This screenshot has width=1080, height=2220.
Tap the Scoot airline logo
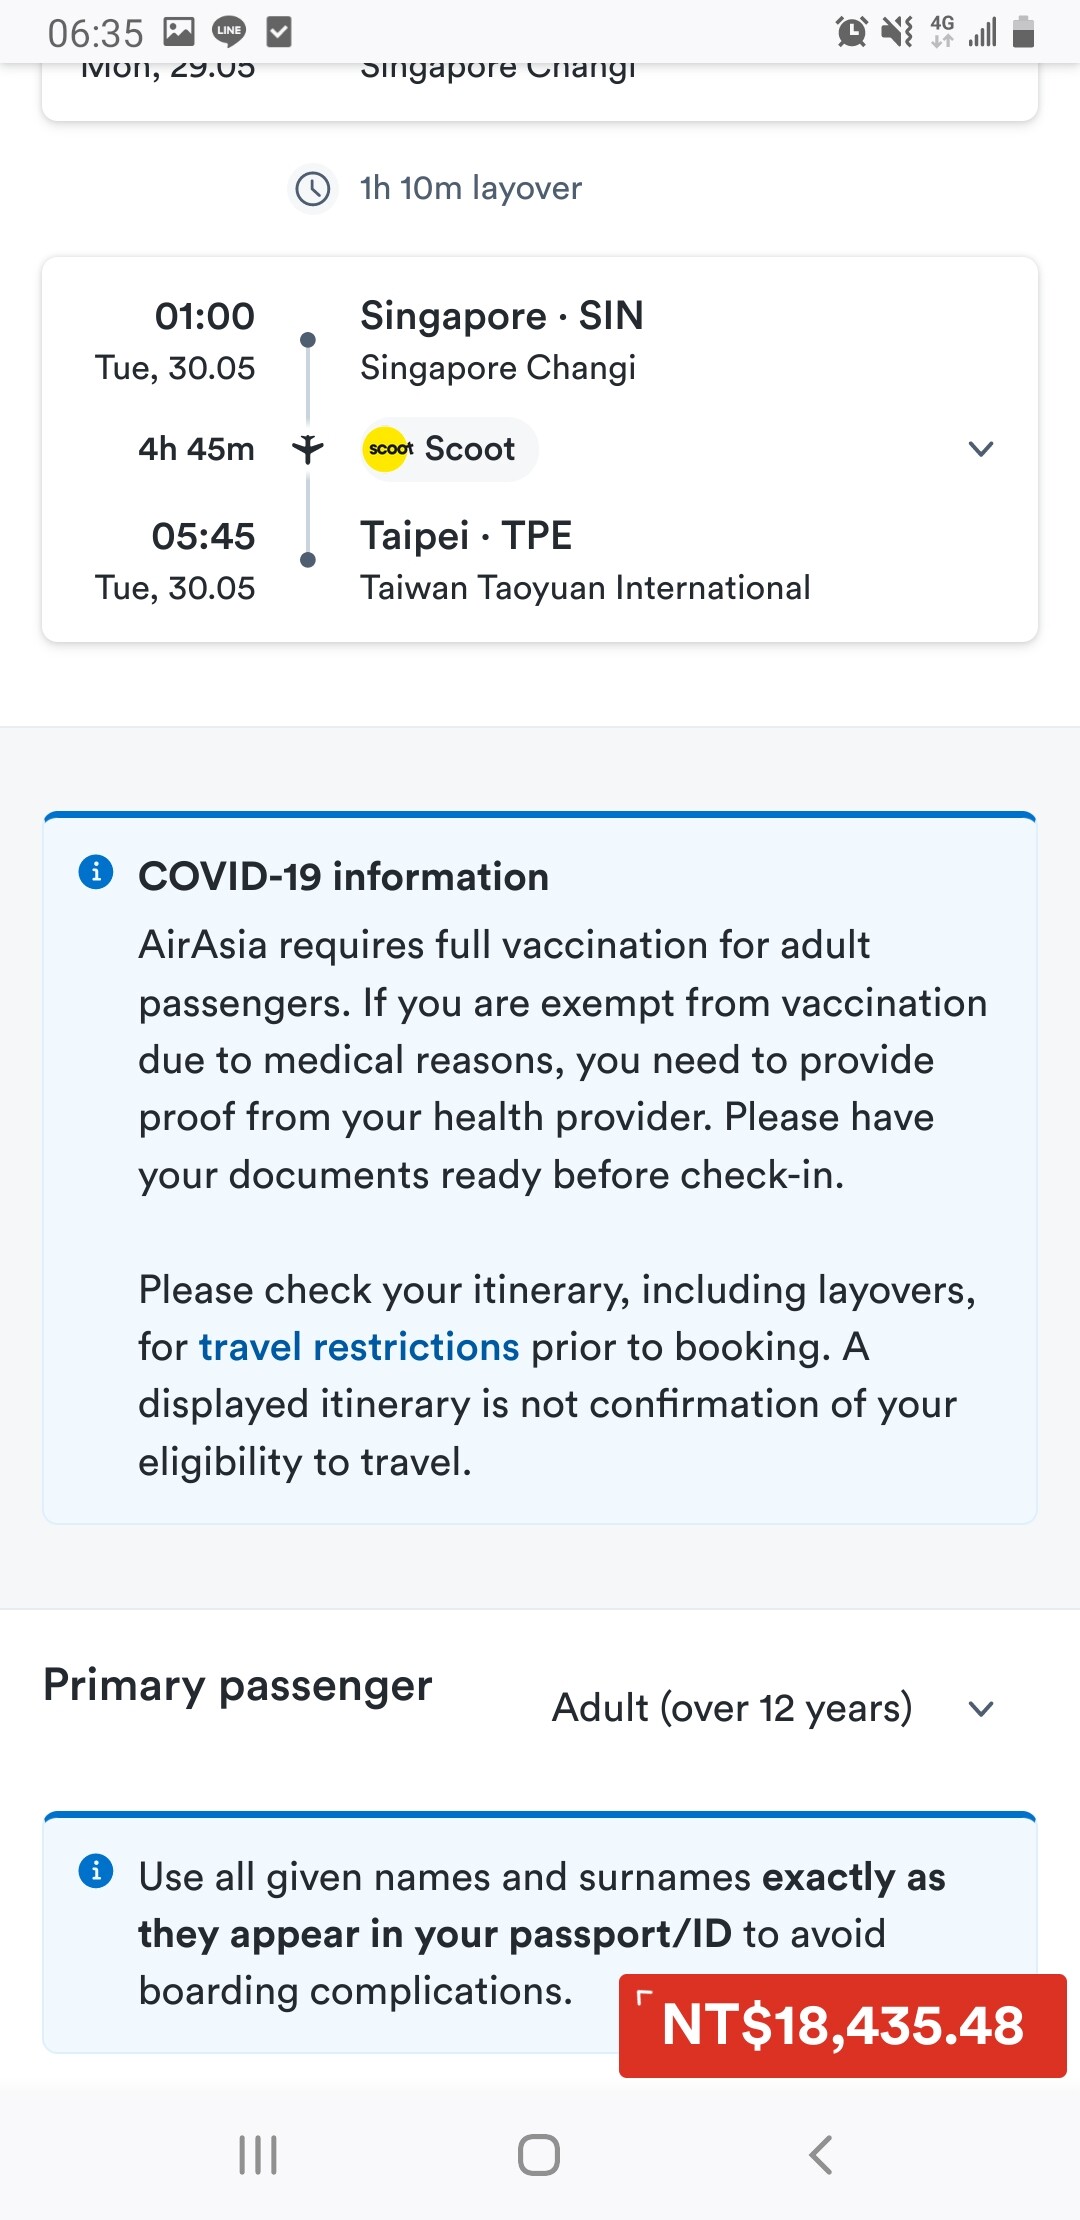click(388, 449)
